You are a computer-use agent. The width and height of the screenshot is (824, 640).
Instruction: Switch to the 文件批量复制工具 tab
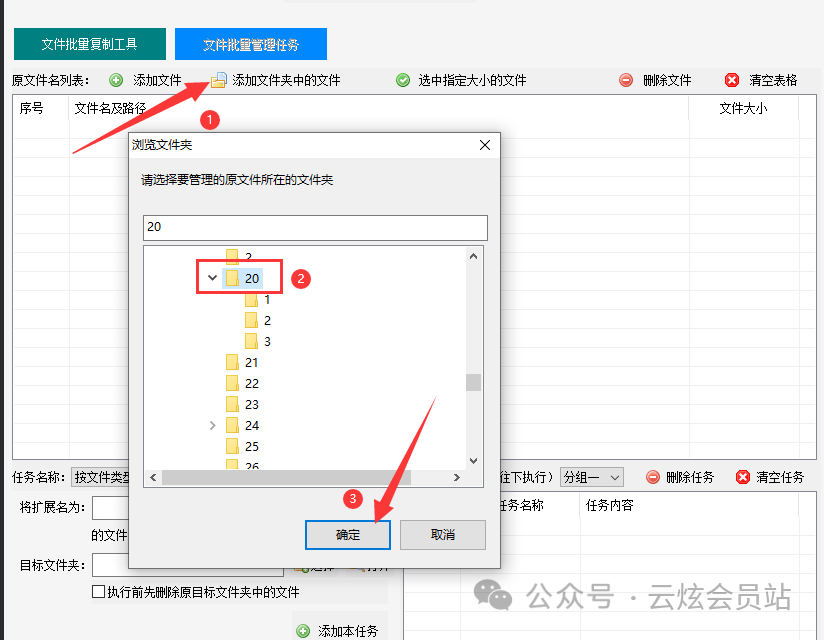[x=90, y=44]
